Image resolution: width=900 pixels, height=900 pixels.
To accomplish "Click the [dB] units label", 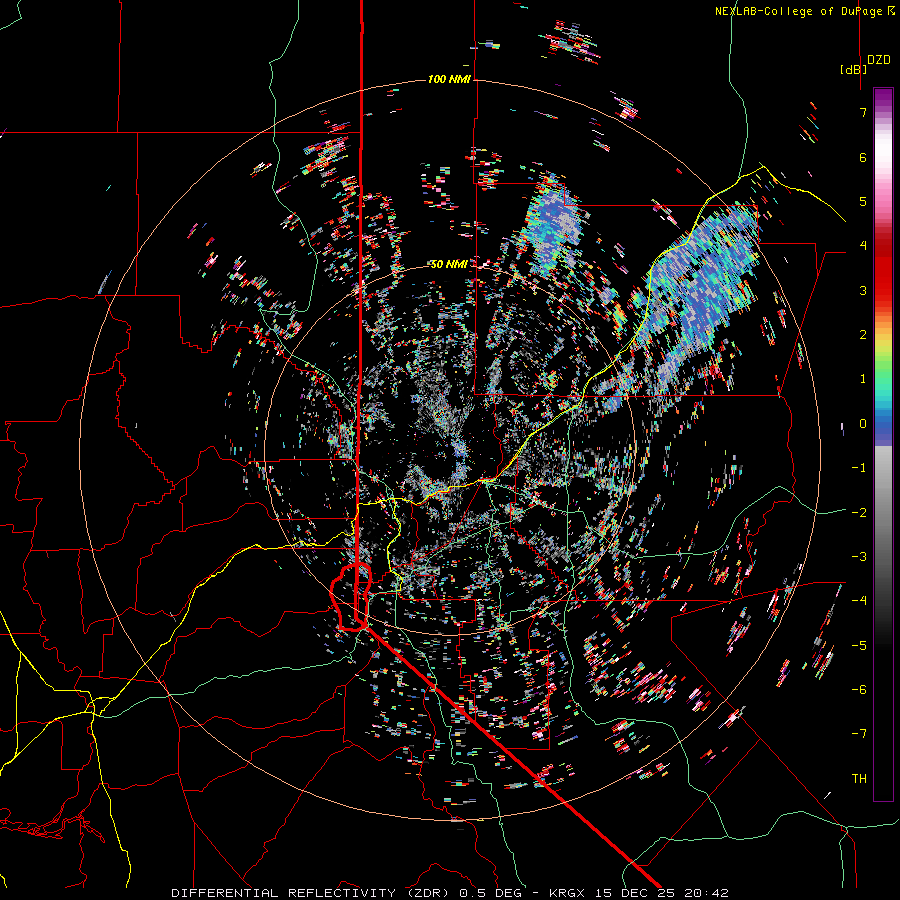I will click(x=853, y=69).
